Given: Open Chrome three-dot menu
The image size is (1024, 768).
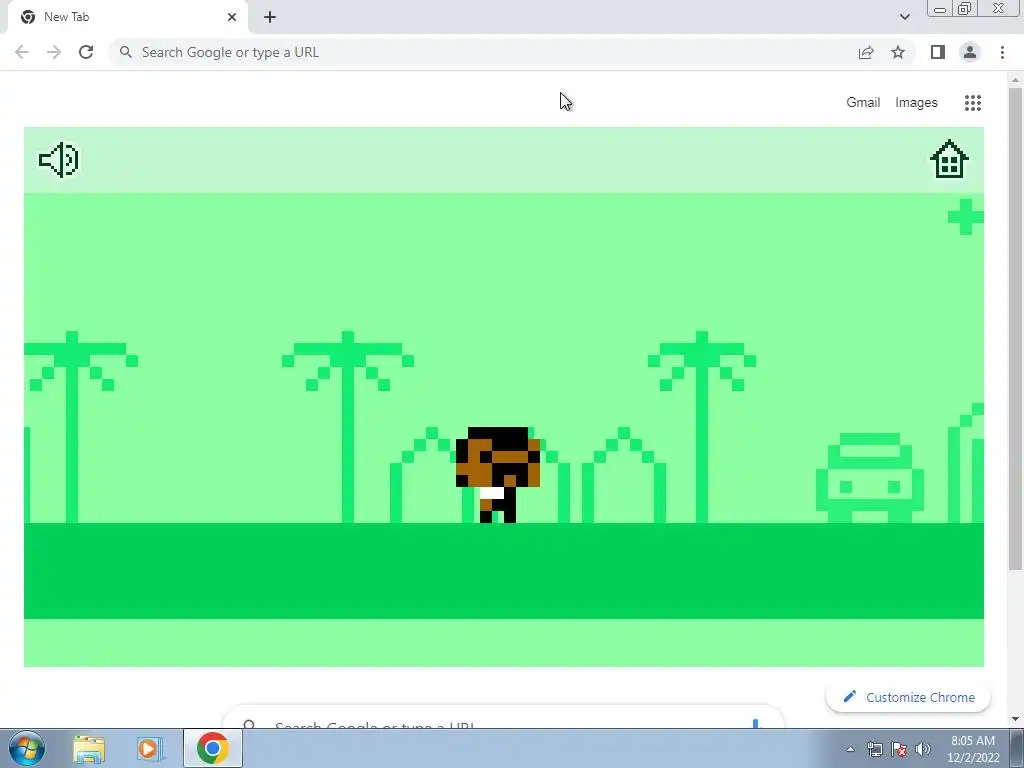Looking at the screenshot, I should (1002, 52).
